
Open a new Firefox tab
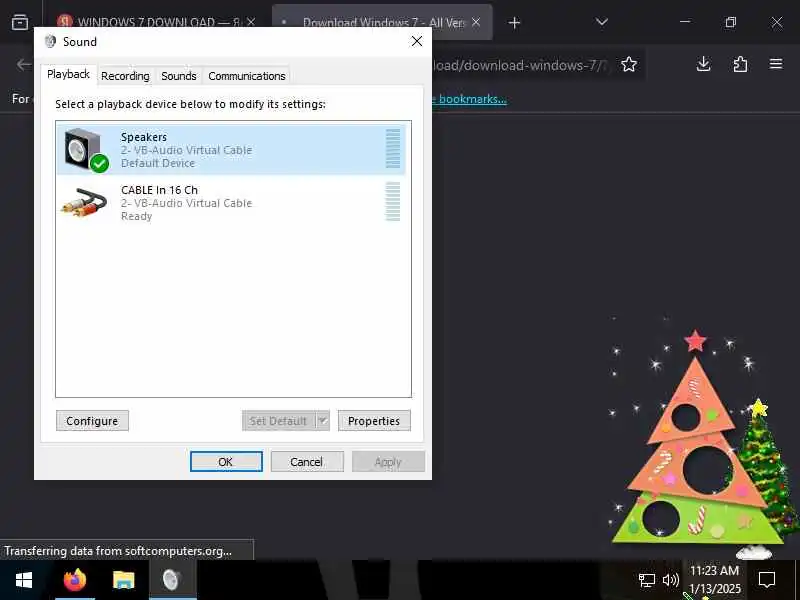pyautogui.click(x=514, y=22)
